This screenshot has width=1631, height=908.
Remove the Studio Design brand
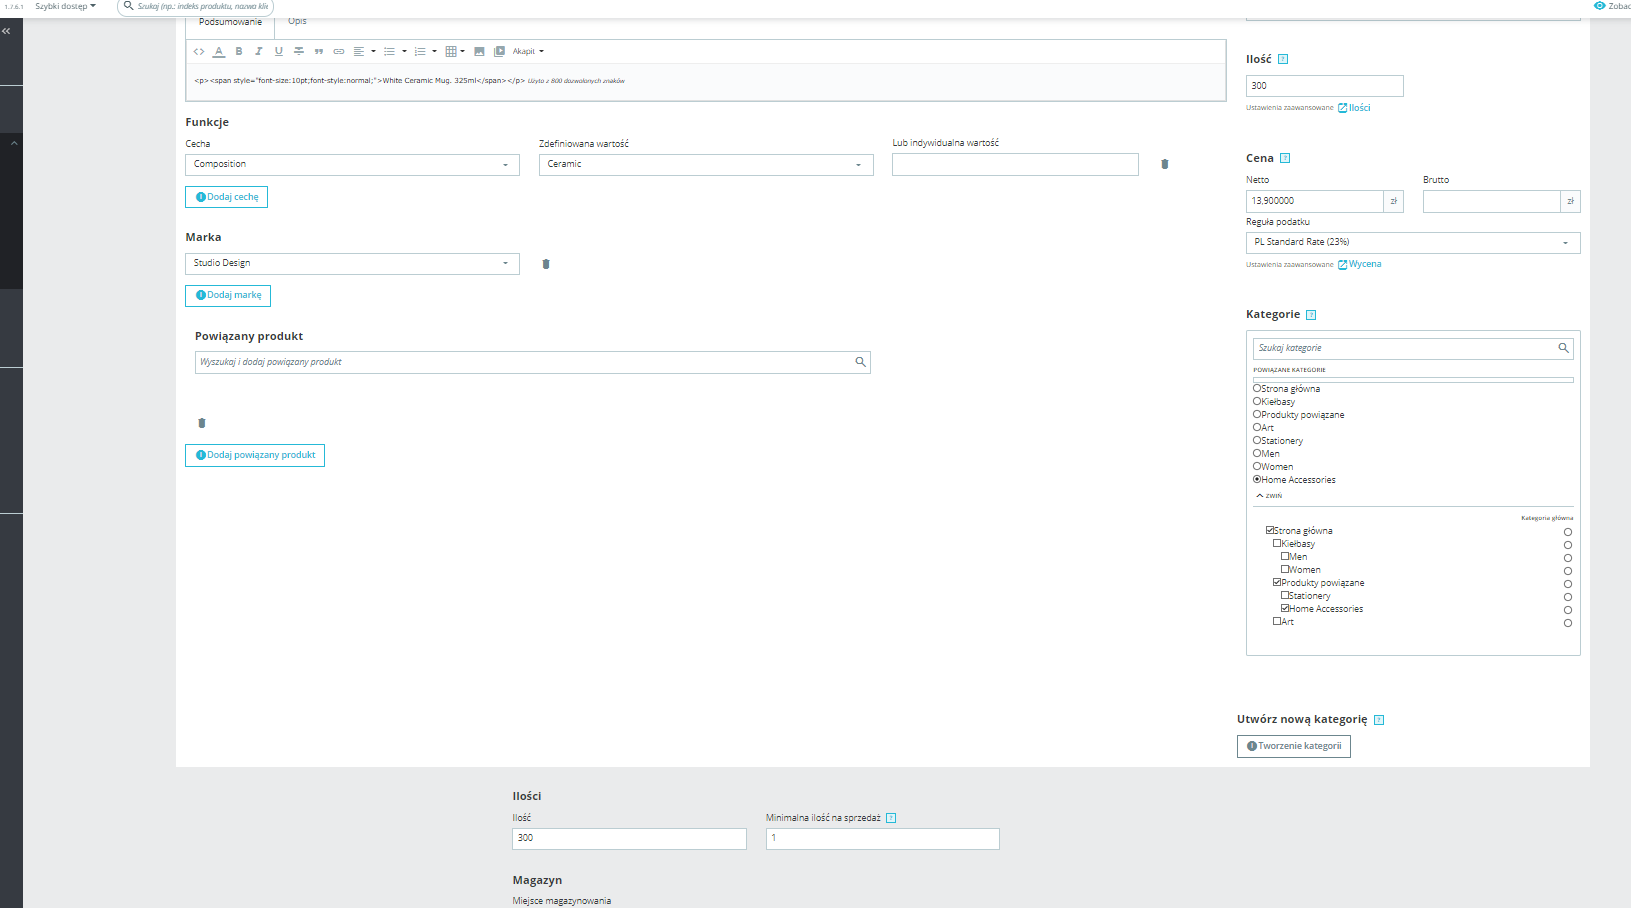click(x=546, y=264)
